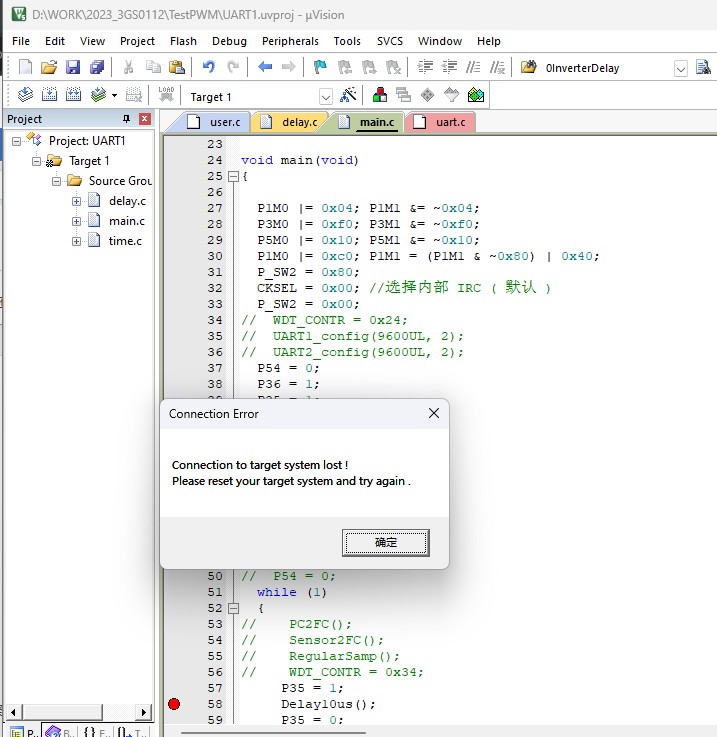Switch to the uart.c editor tab
The height and width of the screenshot is (737, 717).
(440, 122)
